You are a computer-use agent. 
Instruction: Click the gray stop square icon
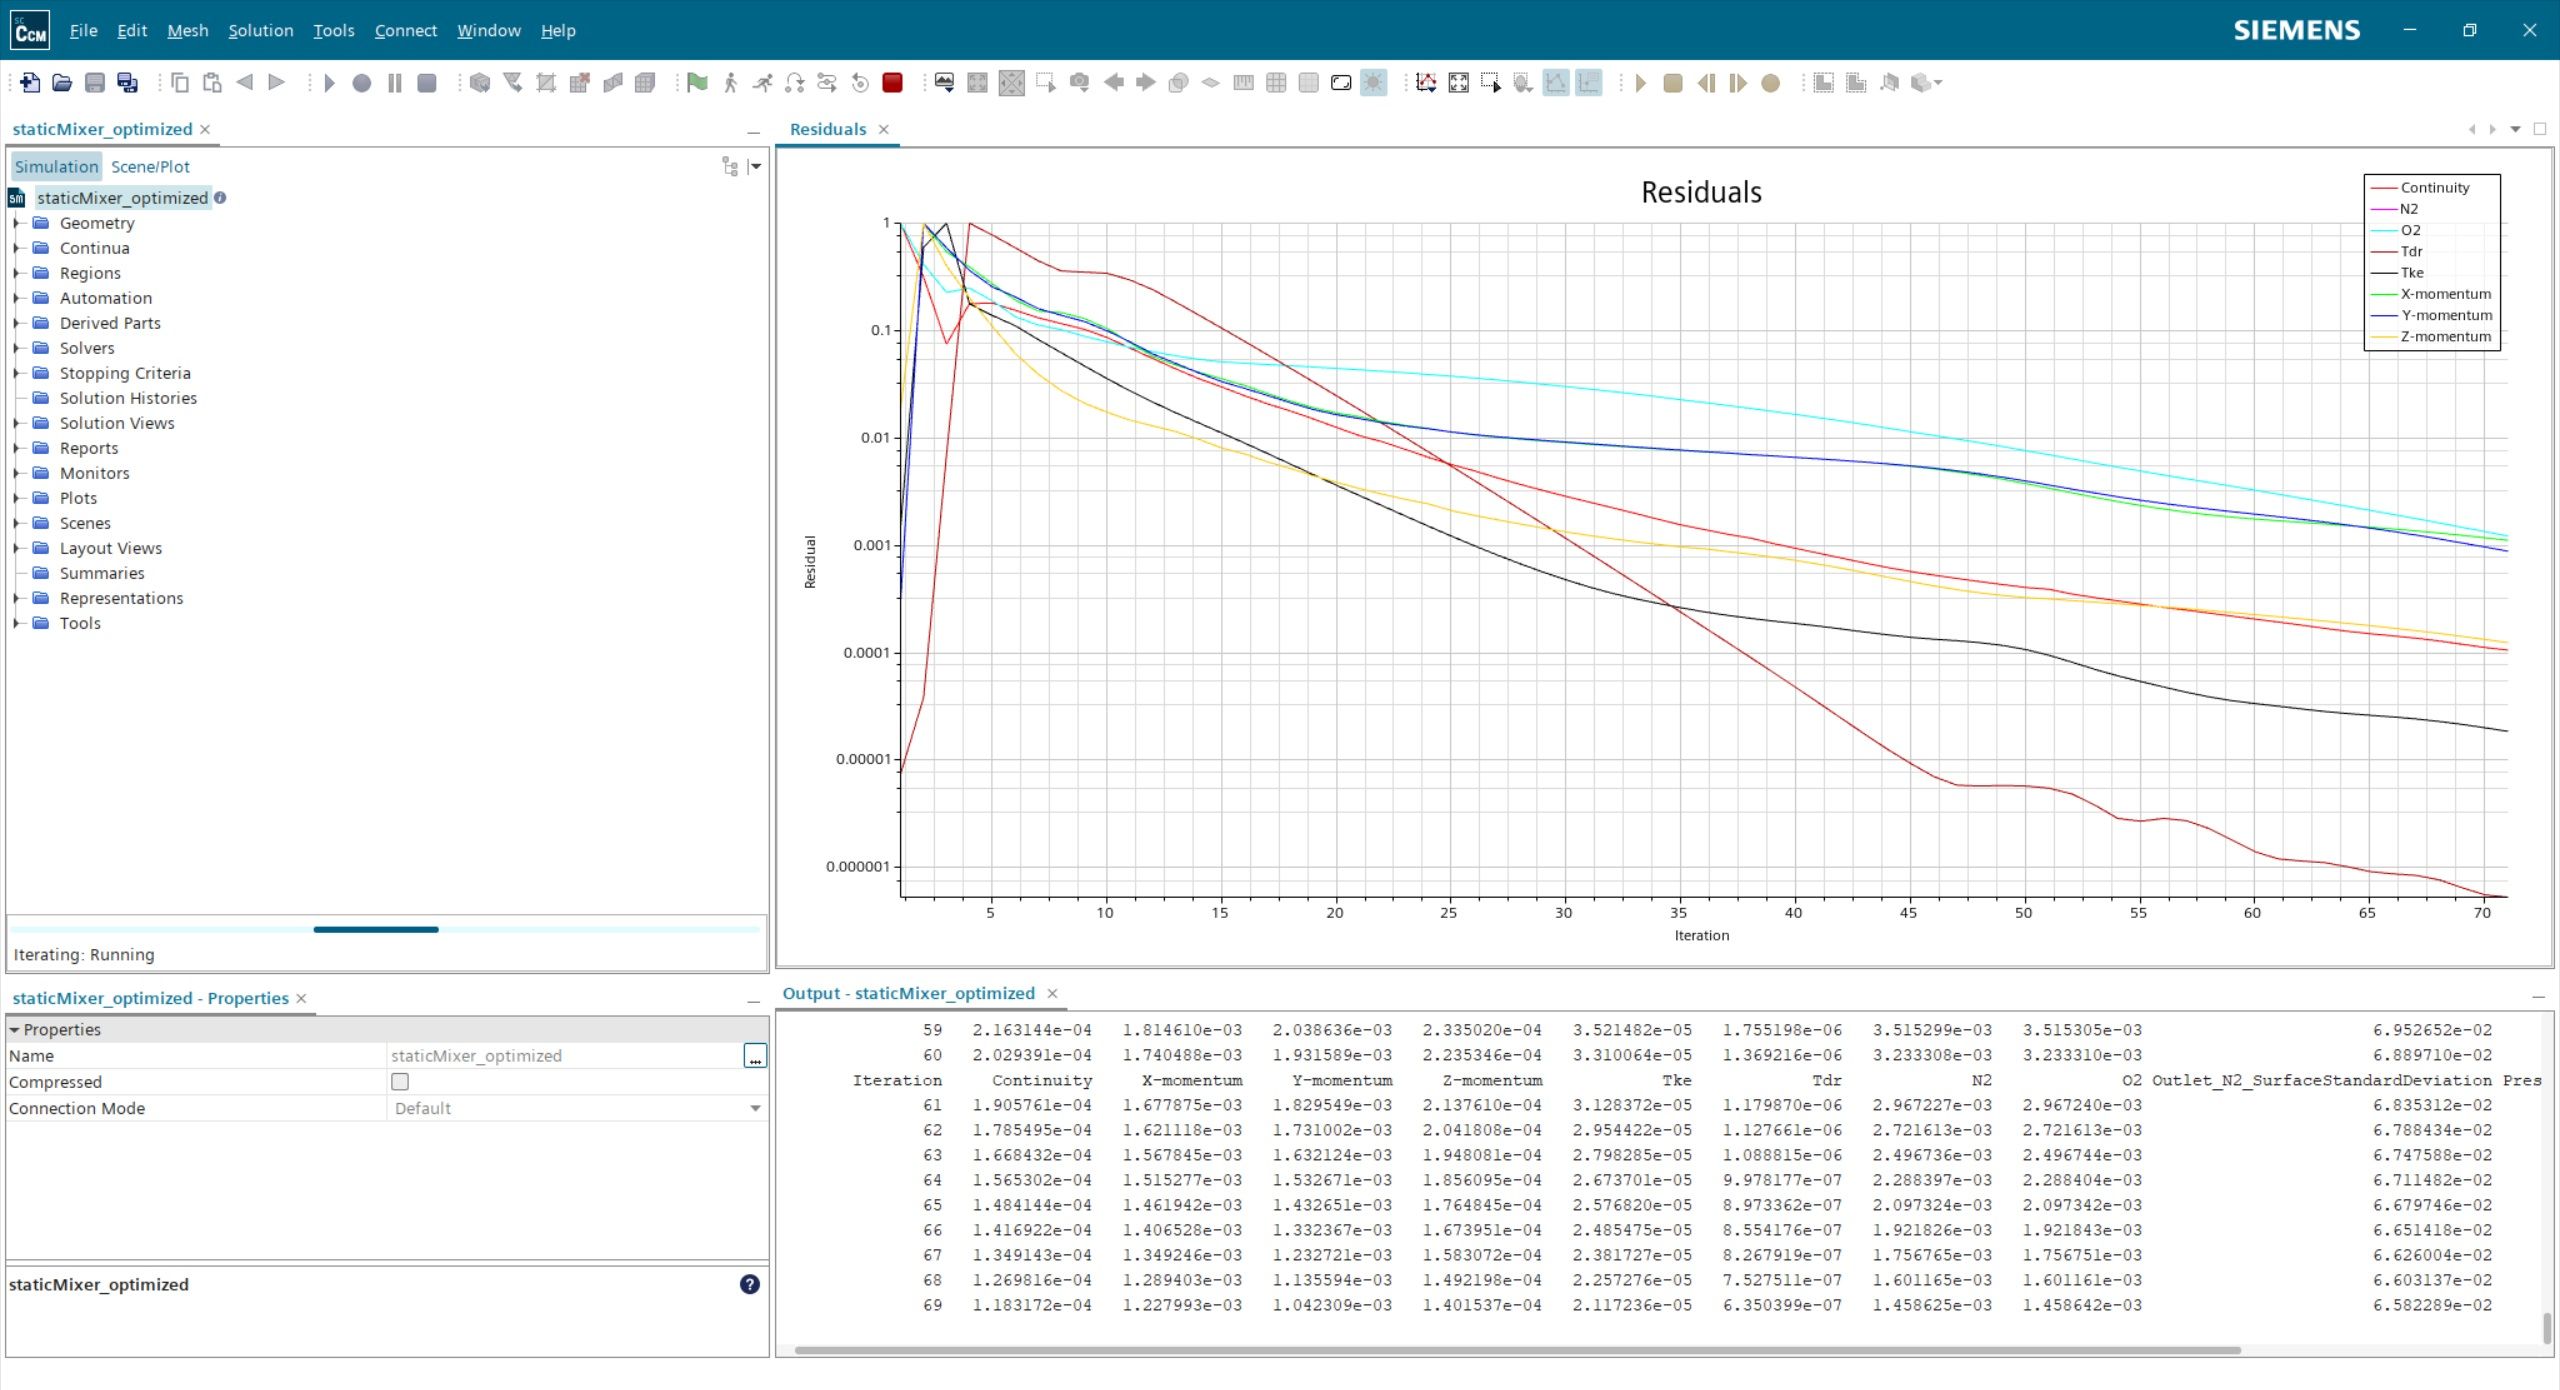pos(427,83)
